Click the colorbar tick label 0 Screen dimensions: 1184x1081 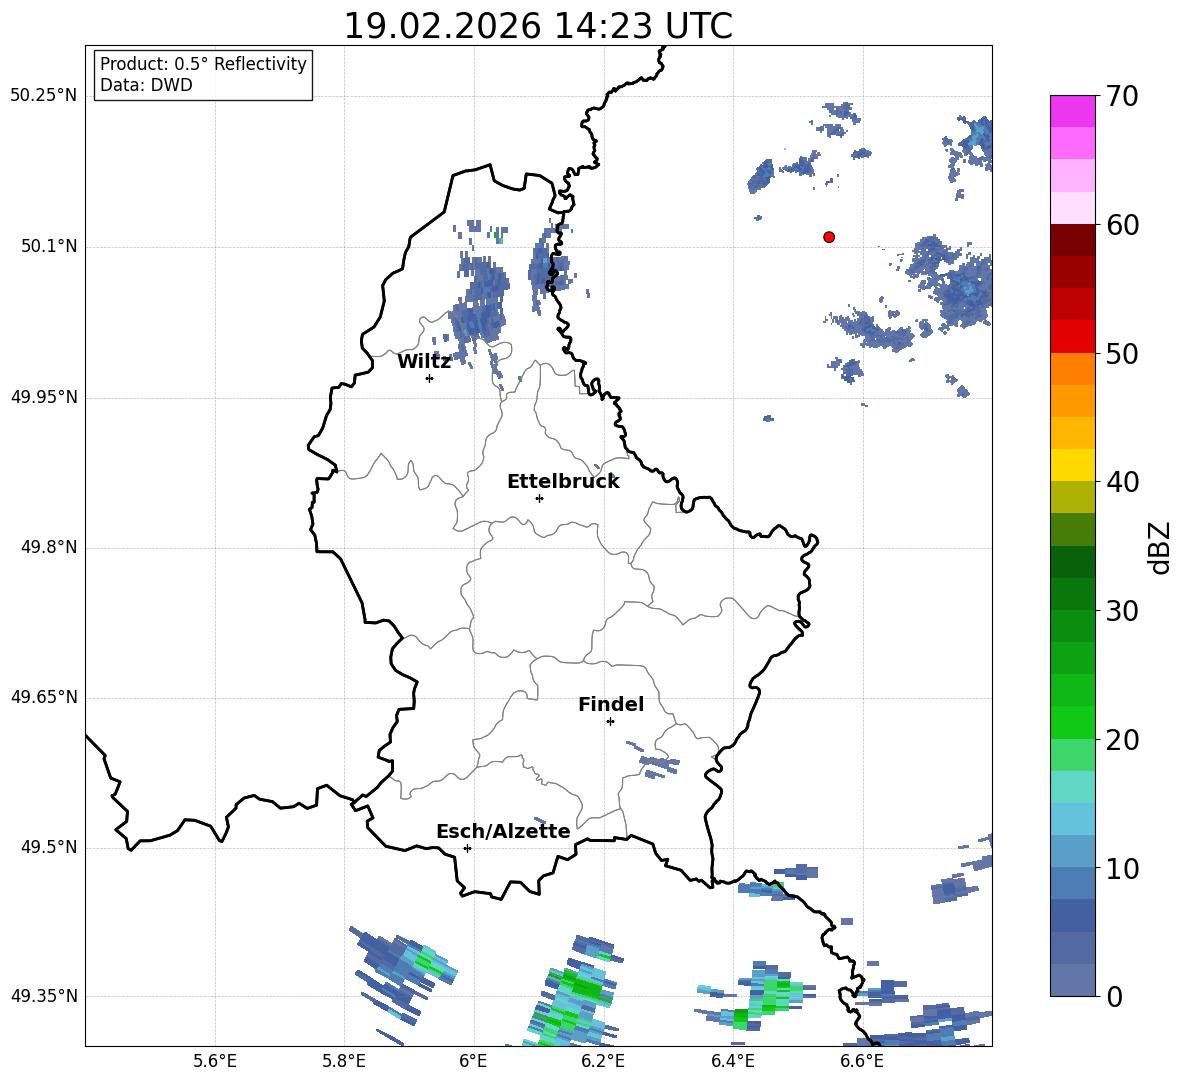tap(1114, 996)
